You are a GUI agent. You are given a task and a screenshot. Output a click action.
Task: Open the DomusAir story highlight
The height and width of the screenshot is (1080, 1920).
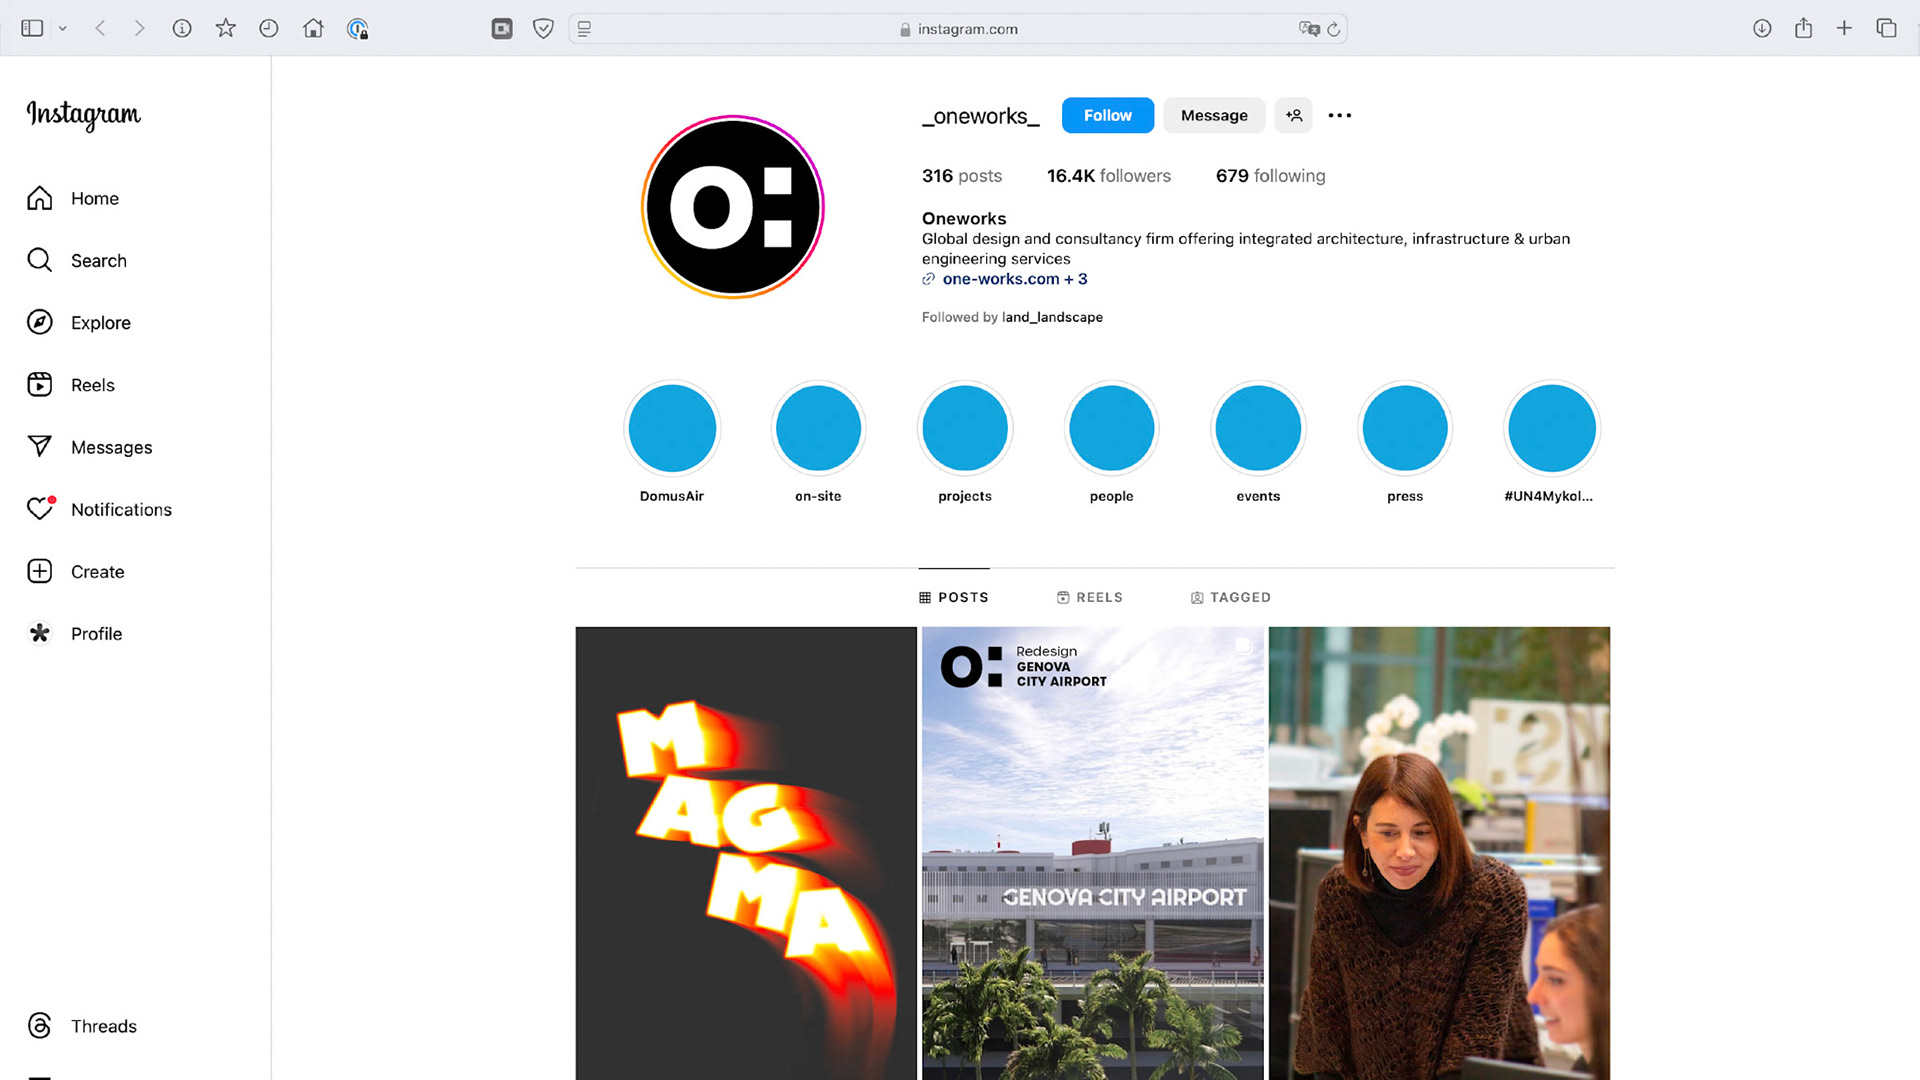coord(672,429)
